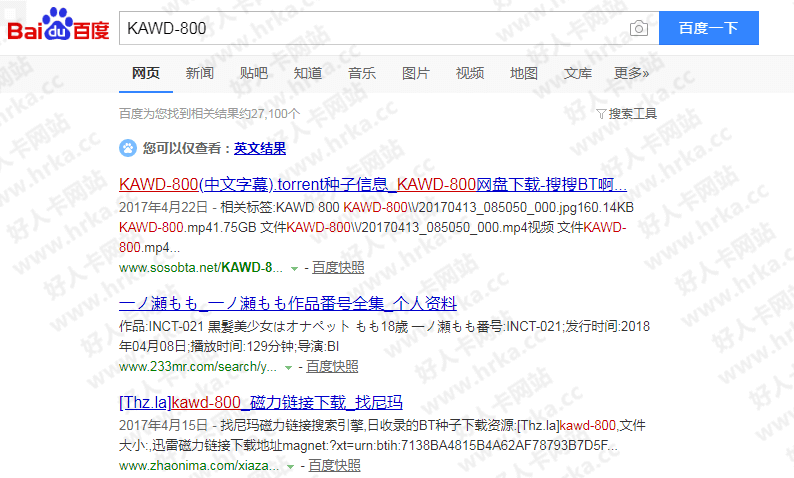Image resolution: width=794 pixels, height=478 pixels.
Task: Click the search tools filter icon
Action: [x=601, y=114]
